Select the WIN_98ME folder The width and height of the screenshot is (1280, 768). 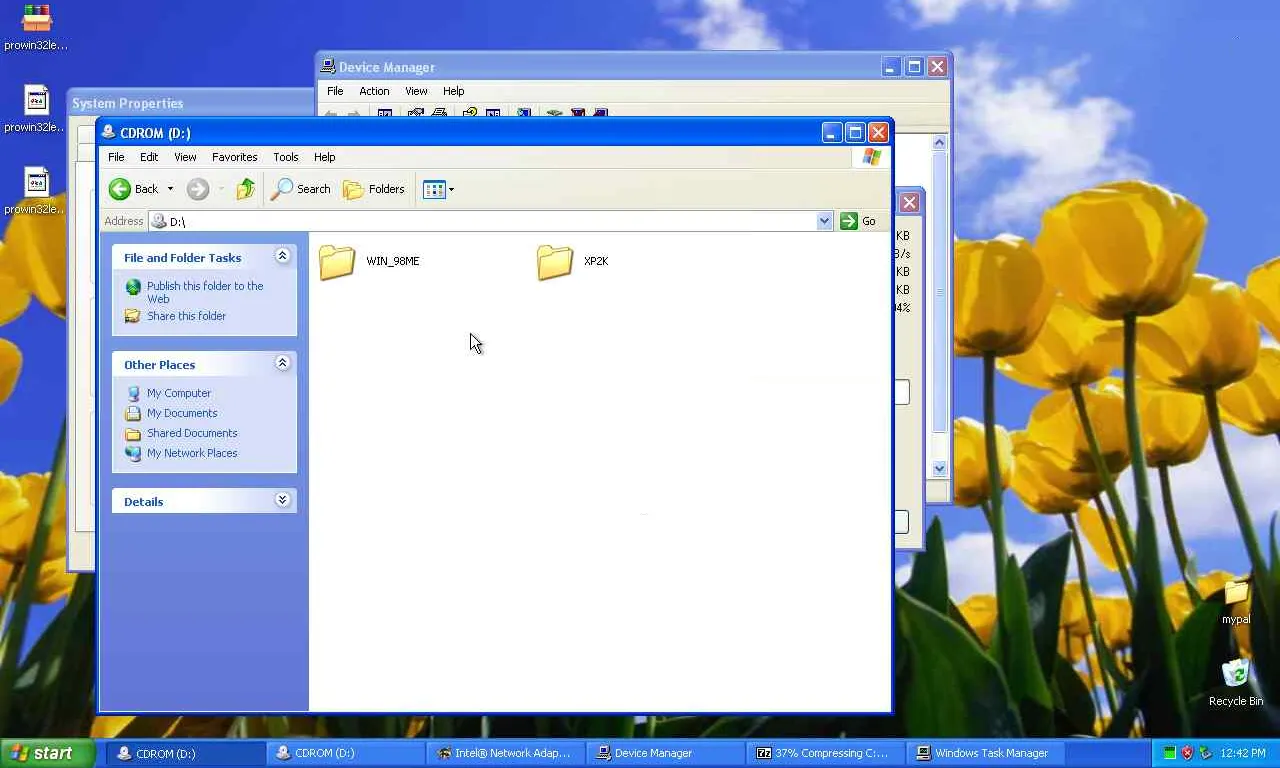370,262
